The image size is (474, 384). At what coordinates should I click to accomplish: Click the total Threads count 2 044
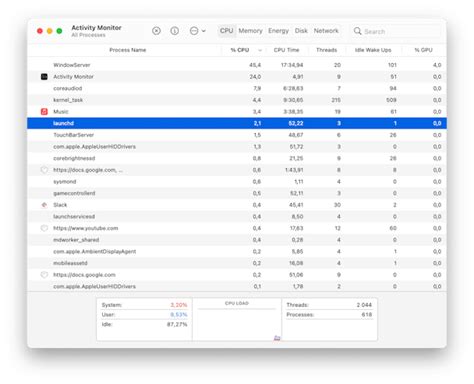click(x=364, y=305)
